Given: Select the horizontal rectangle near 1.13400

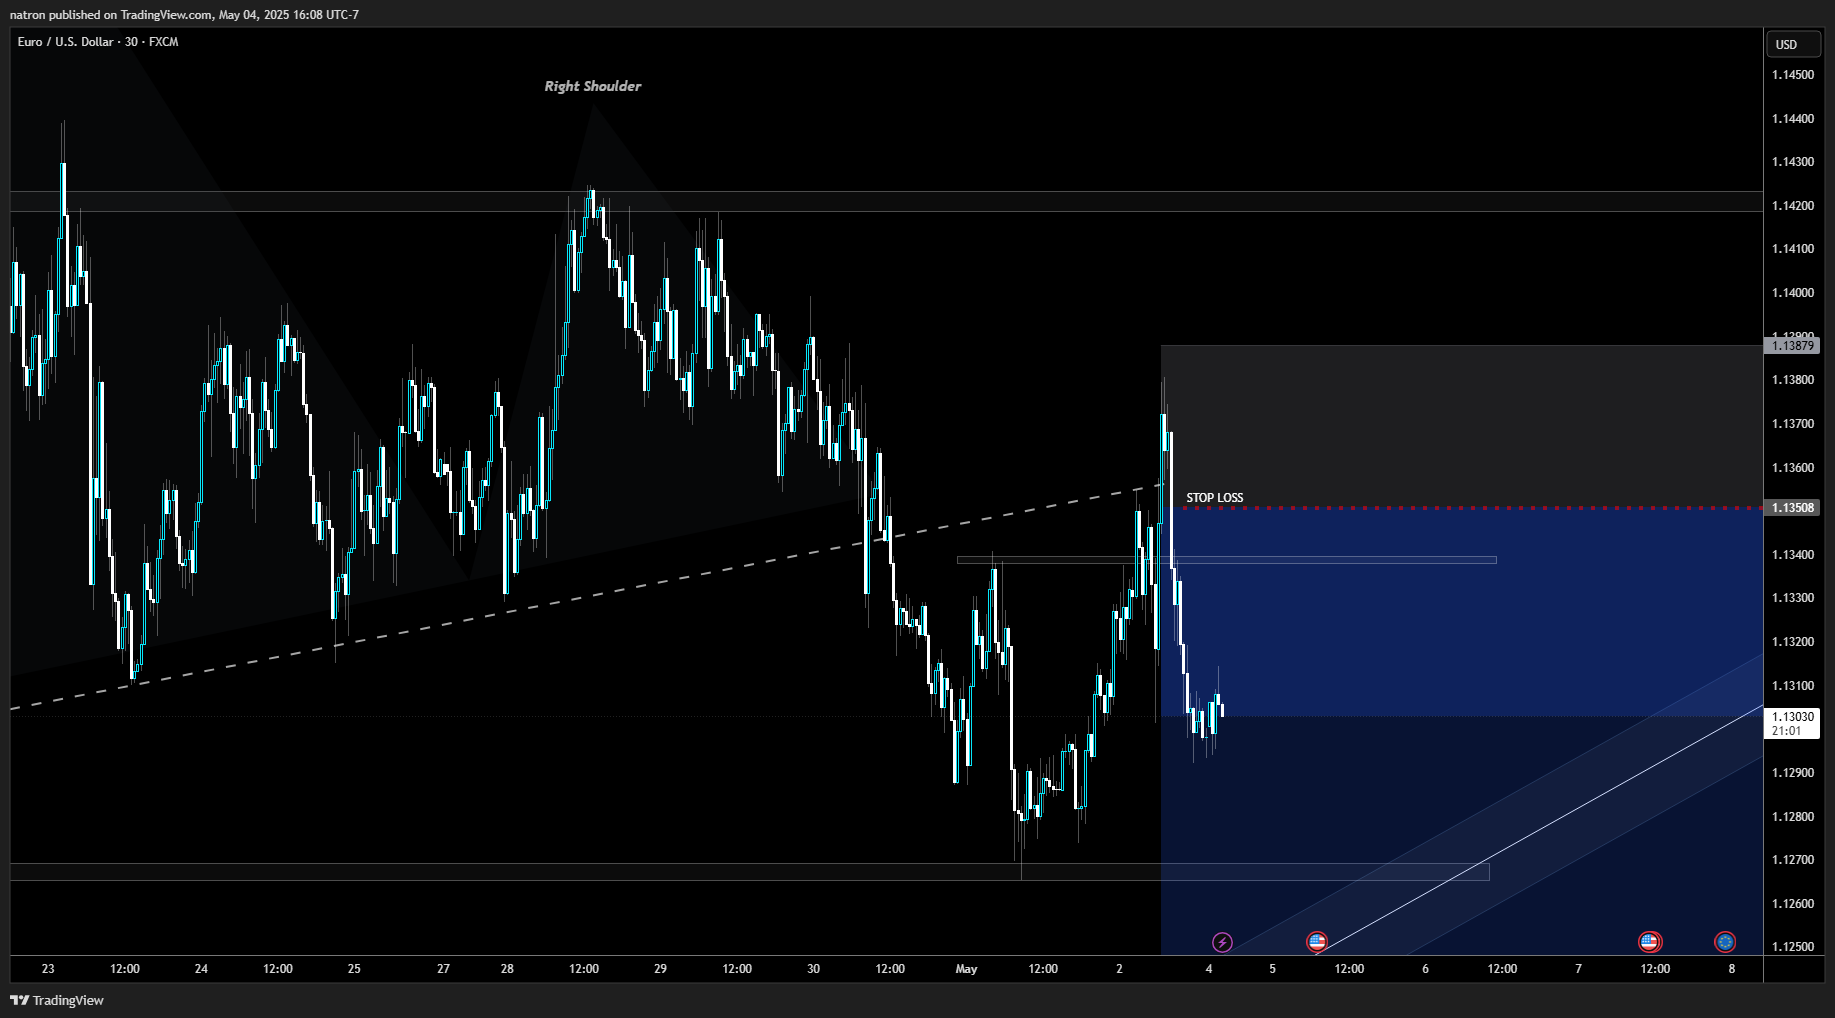Looking at the screenshot, I should (x=1226, y=560).
